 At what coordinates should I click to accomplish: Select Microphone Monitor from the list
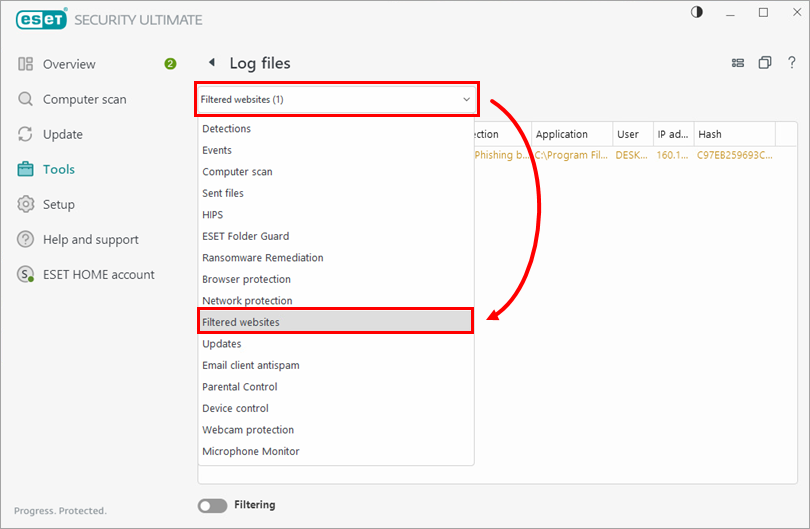coord(250,451)
